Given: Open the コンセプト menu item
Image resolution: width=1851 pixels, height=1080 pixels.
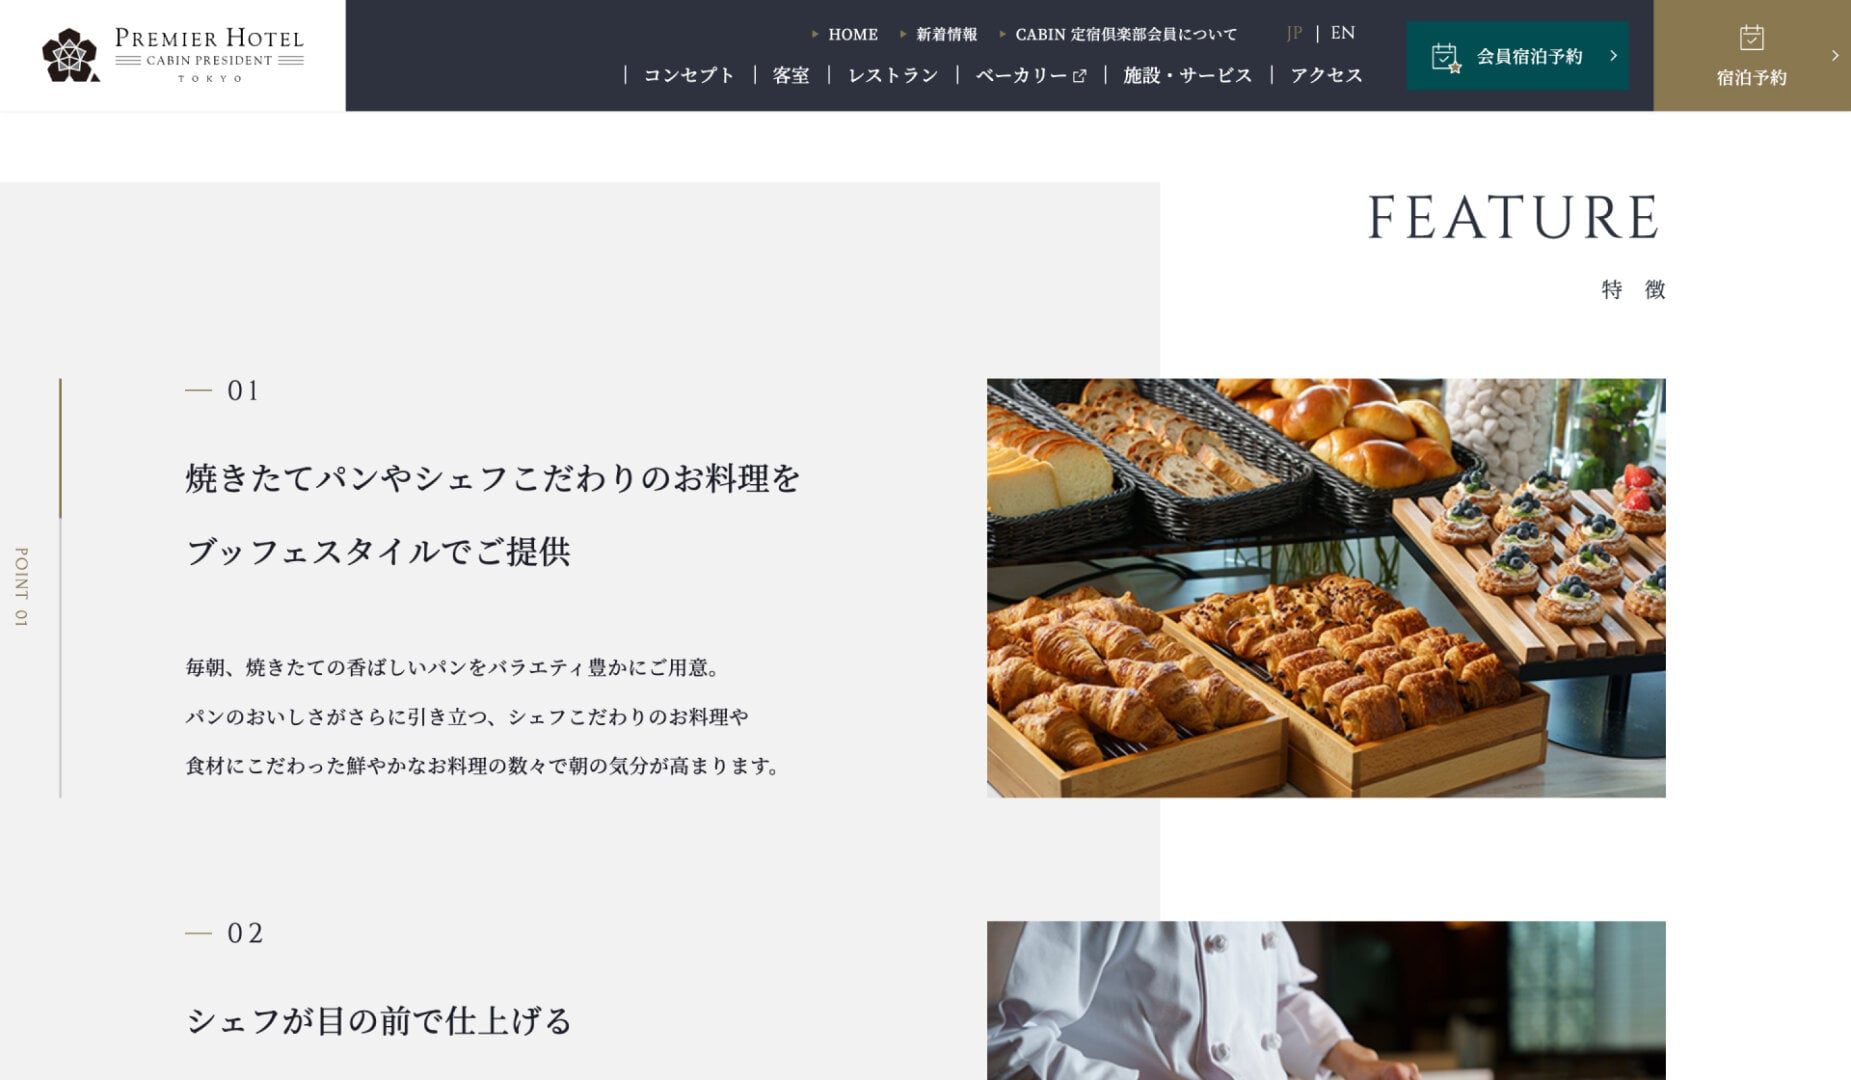Looking at the screenshot, I should click(x=689, y=75).
